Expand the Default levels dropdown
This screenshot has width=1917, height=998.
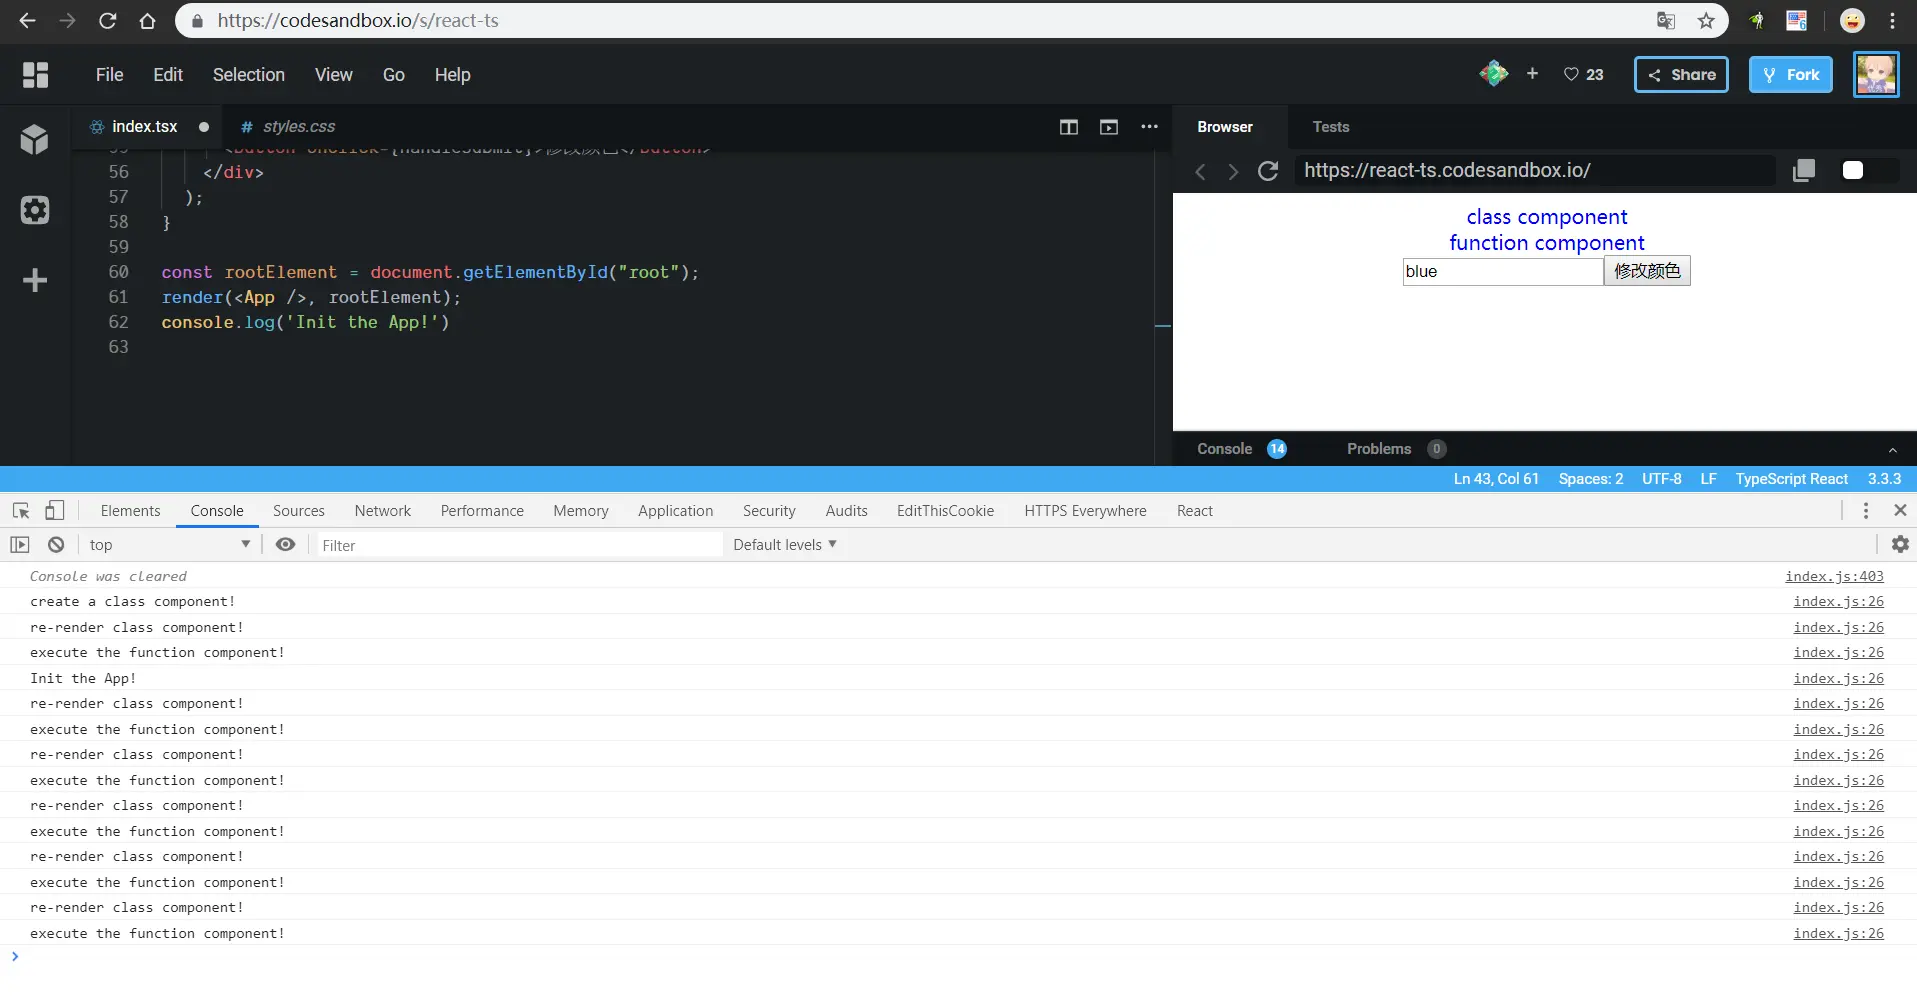click(785, 545)
